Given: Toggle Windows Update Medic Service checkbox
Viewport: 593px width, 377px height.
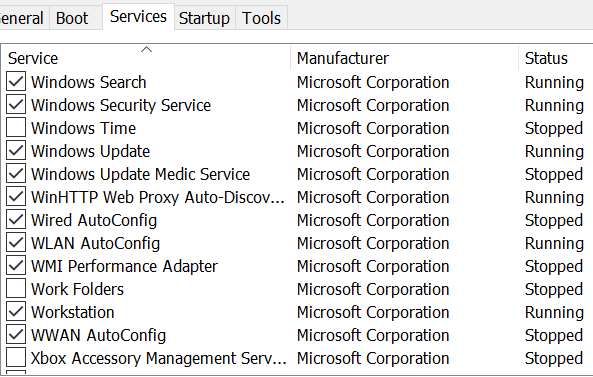Looking at the screenshot, I should coord(16,174).
